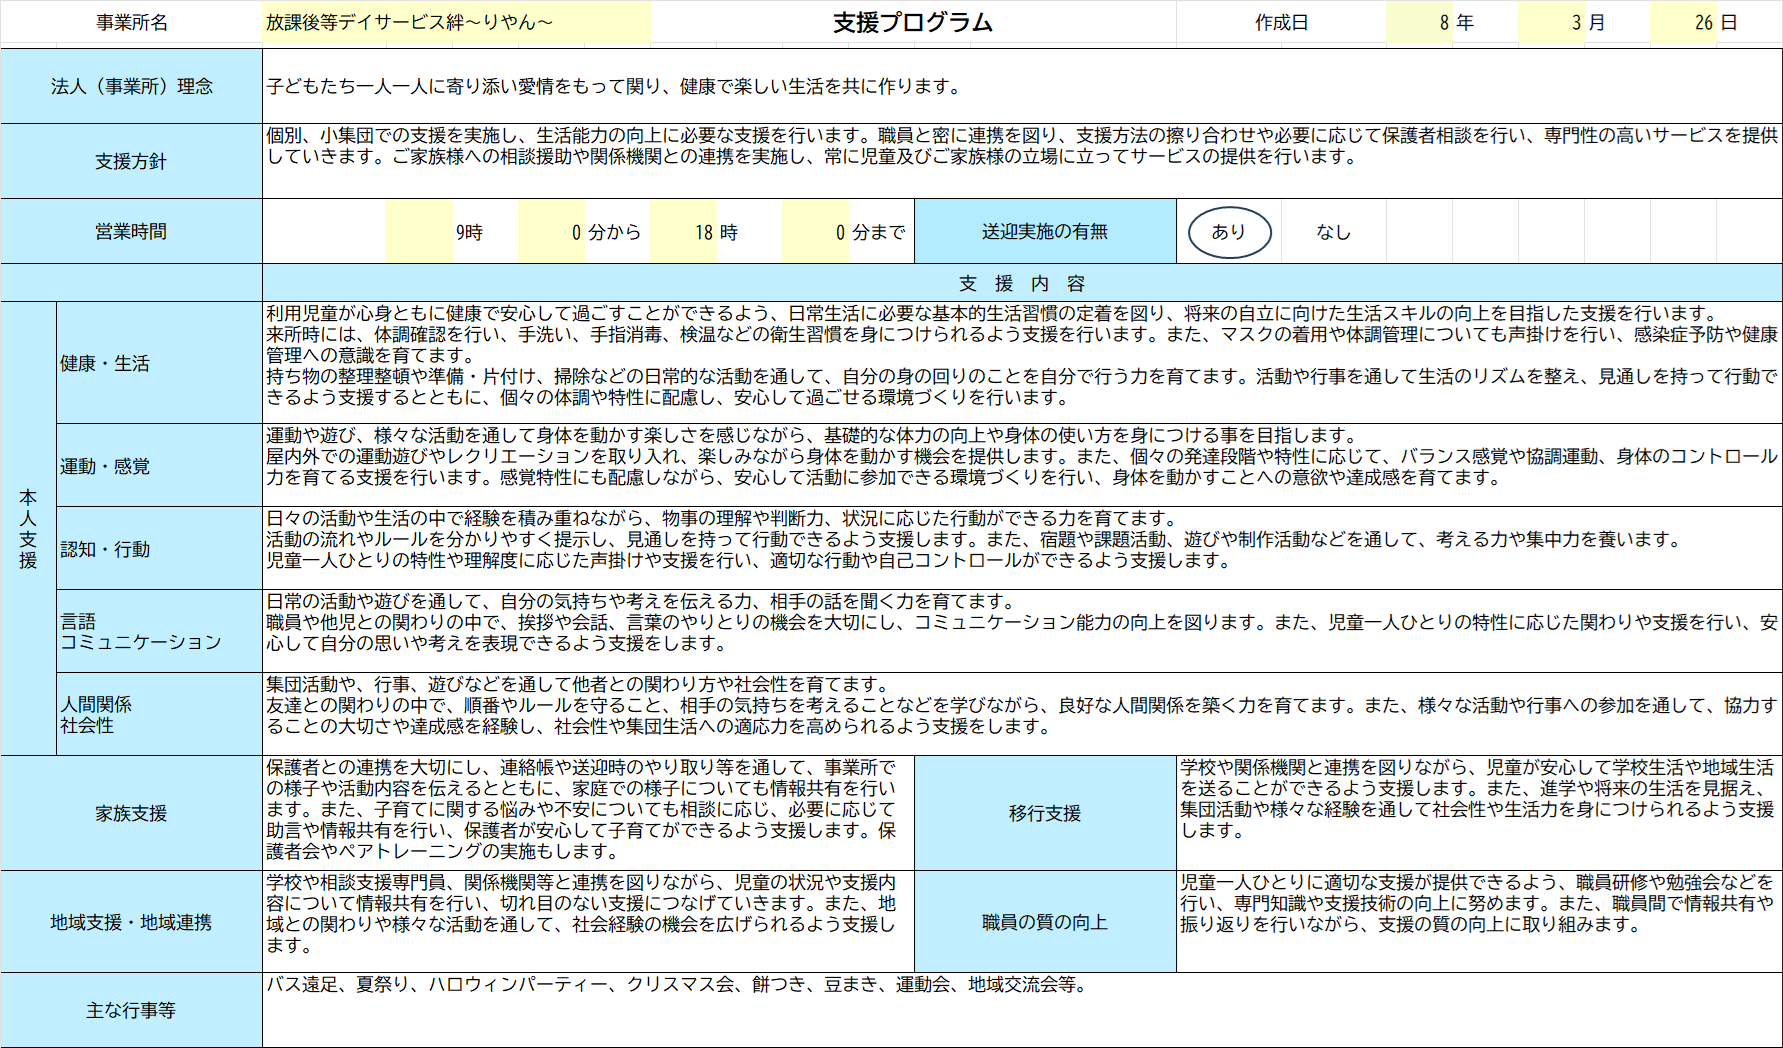Select the 送迎実施の有無 header cell
Image resolution: width=1783 pixels, height=1048 pixels.
coord(1044,232)
